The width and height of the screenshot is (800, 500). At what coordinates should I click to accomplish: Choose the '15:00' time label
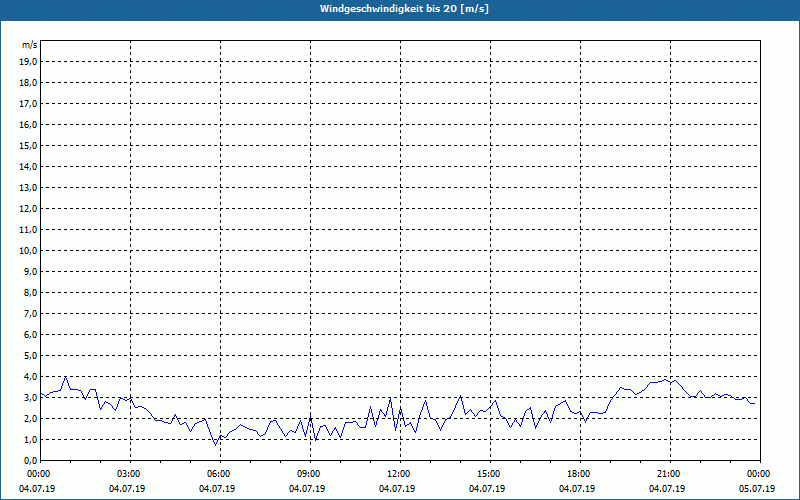click(x=488, y=474)
